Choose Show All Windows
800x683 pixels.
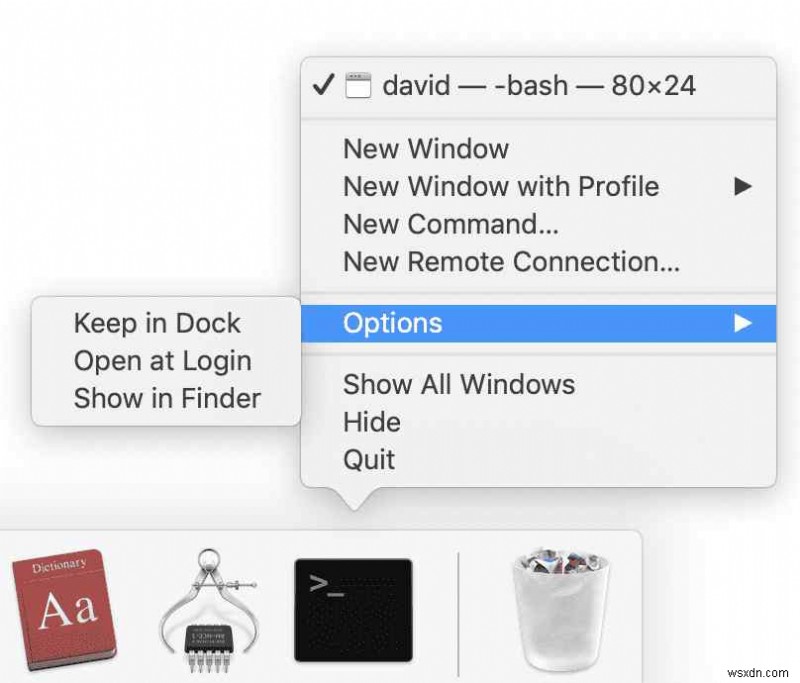[x=459, y=385]
